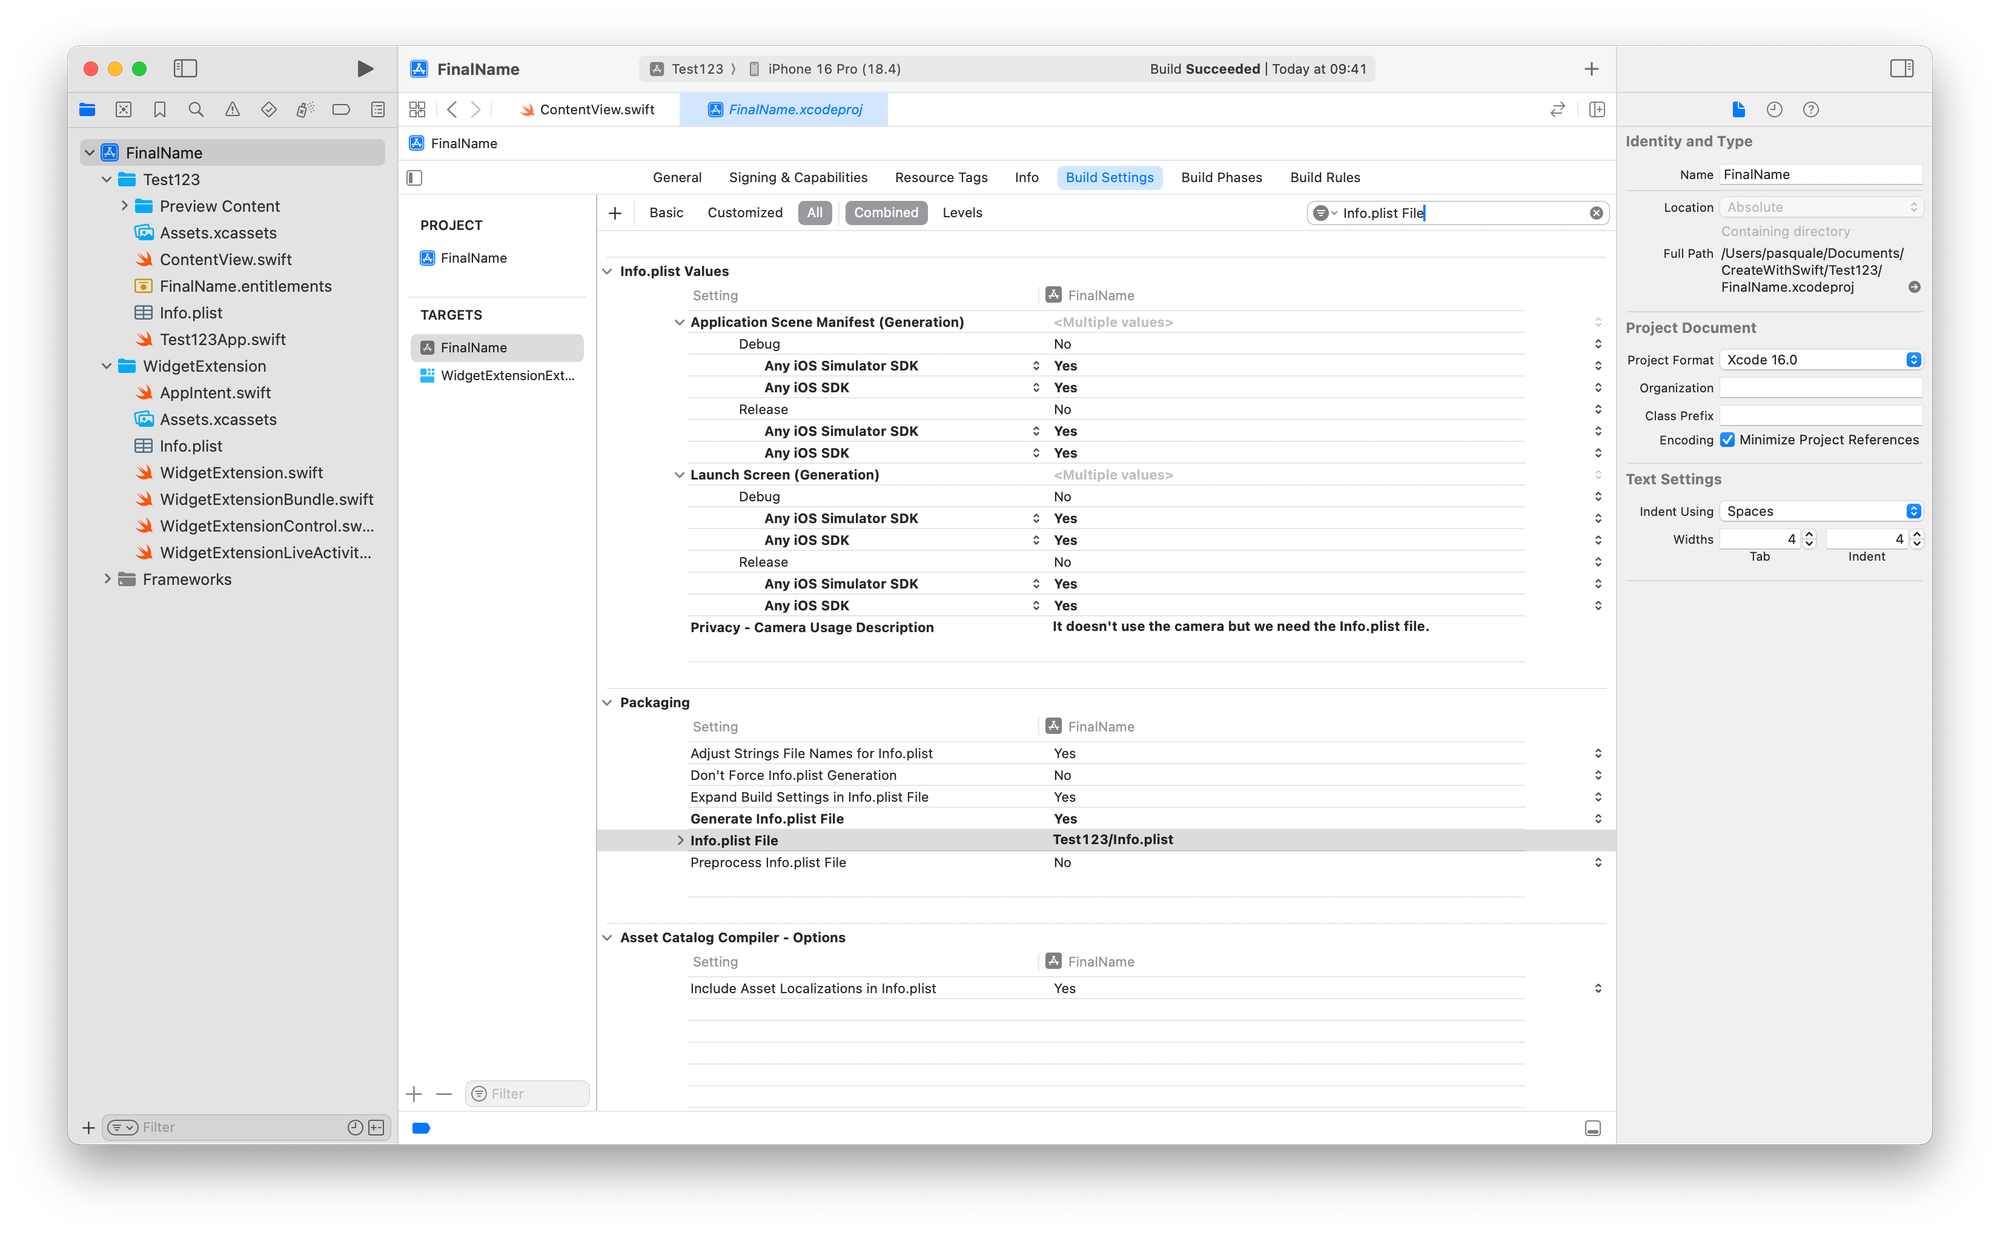Toggle Minimize Project References checkbox
Image resolution: width=2000 pixels, height=1234 pixels.
tap(1727, 440)
